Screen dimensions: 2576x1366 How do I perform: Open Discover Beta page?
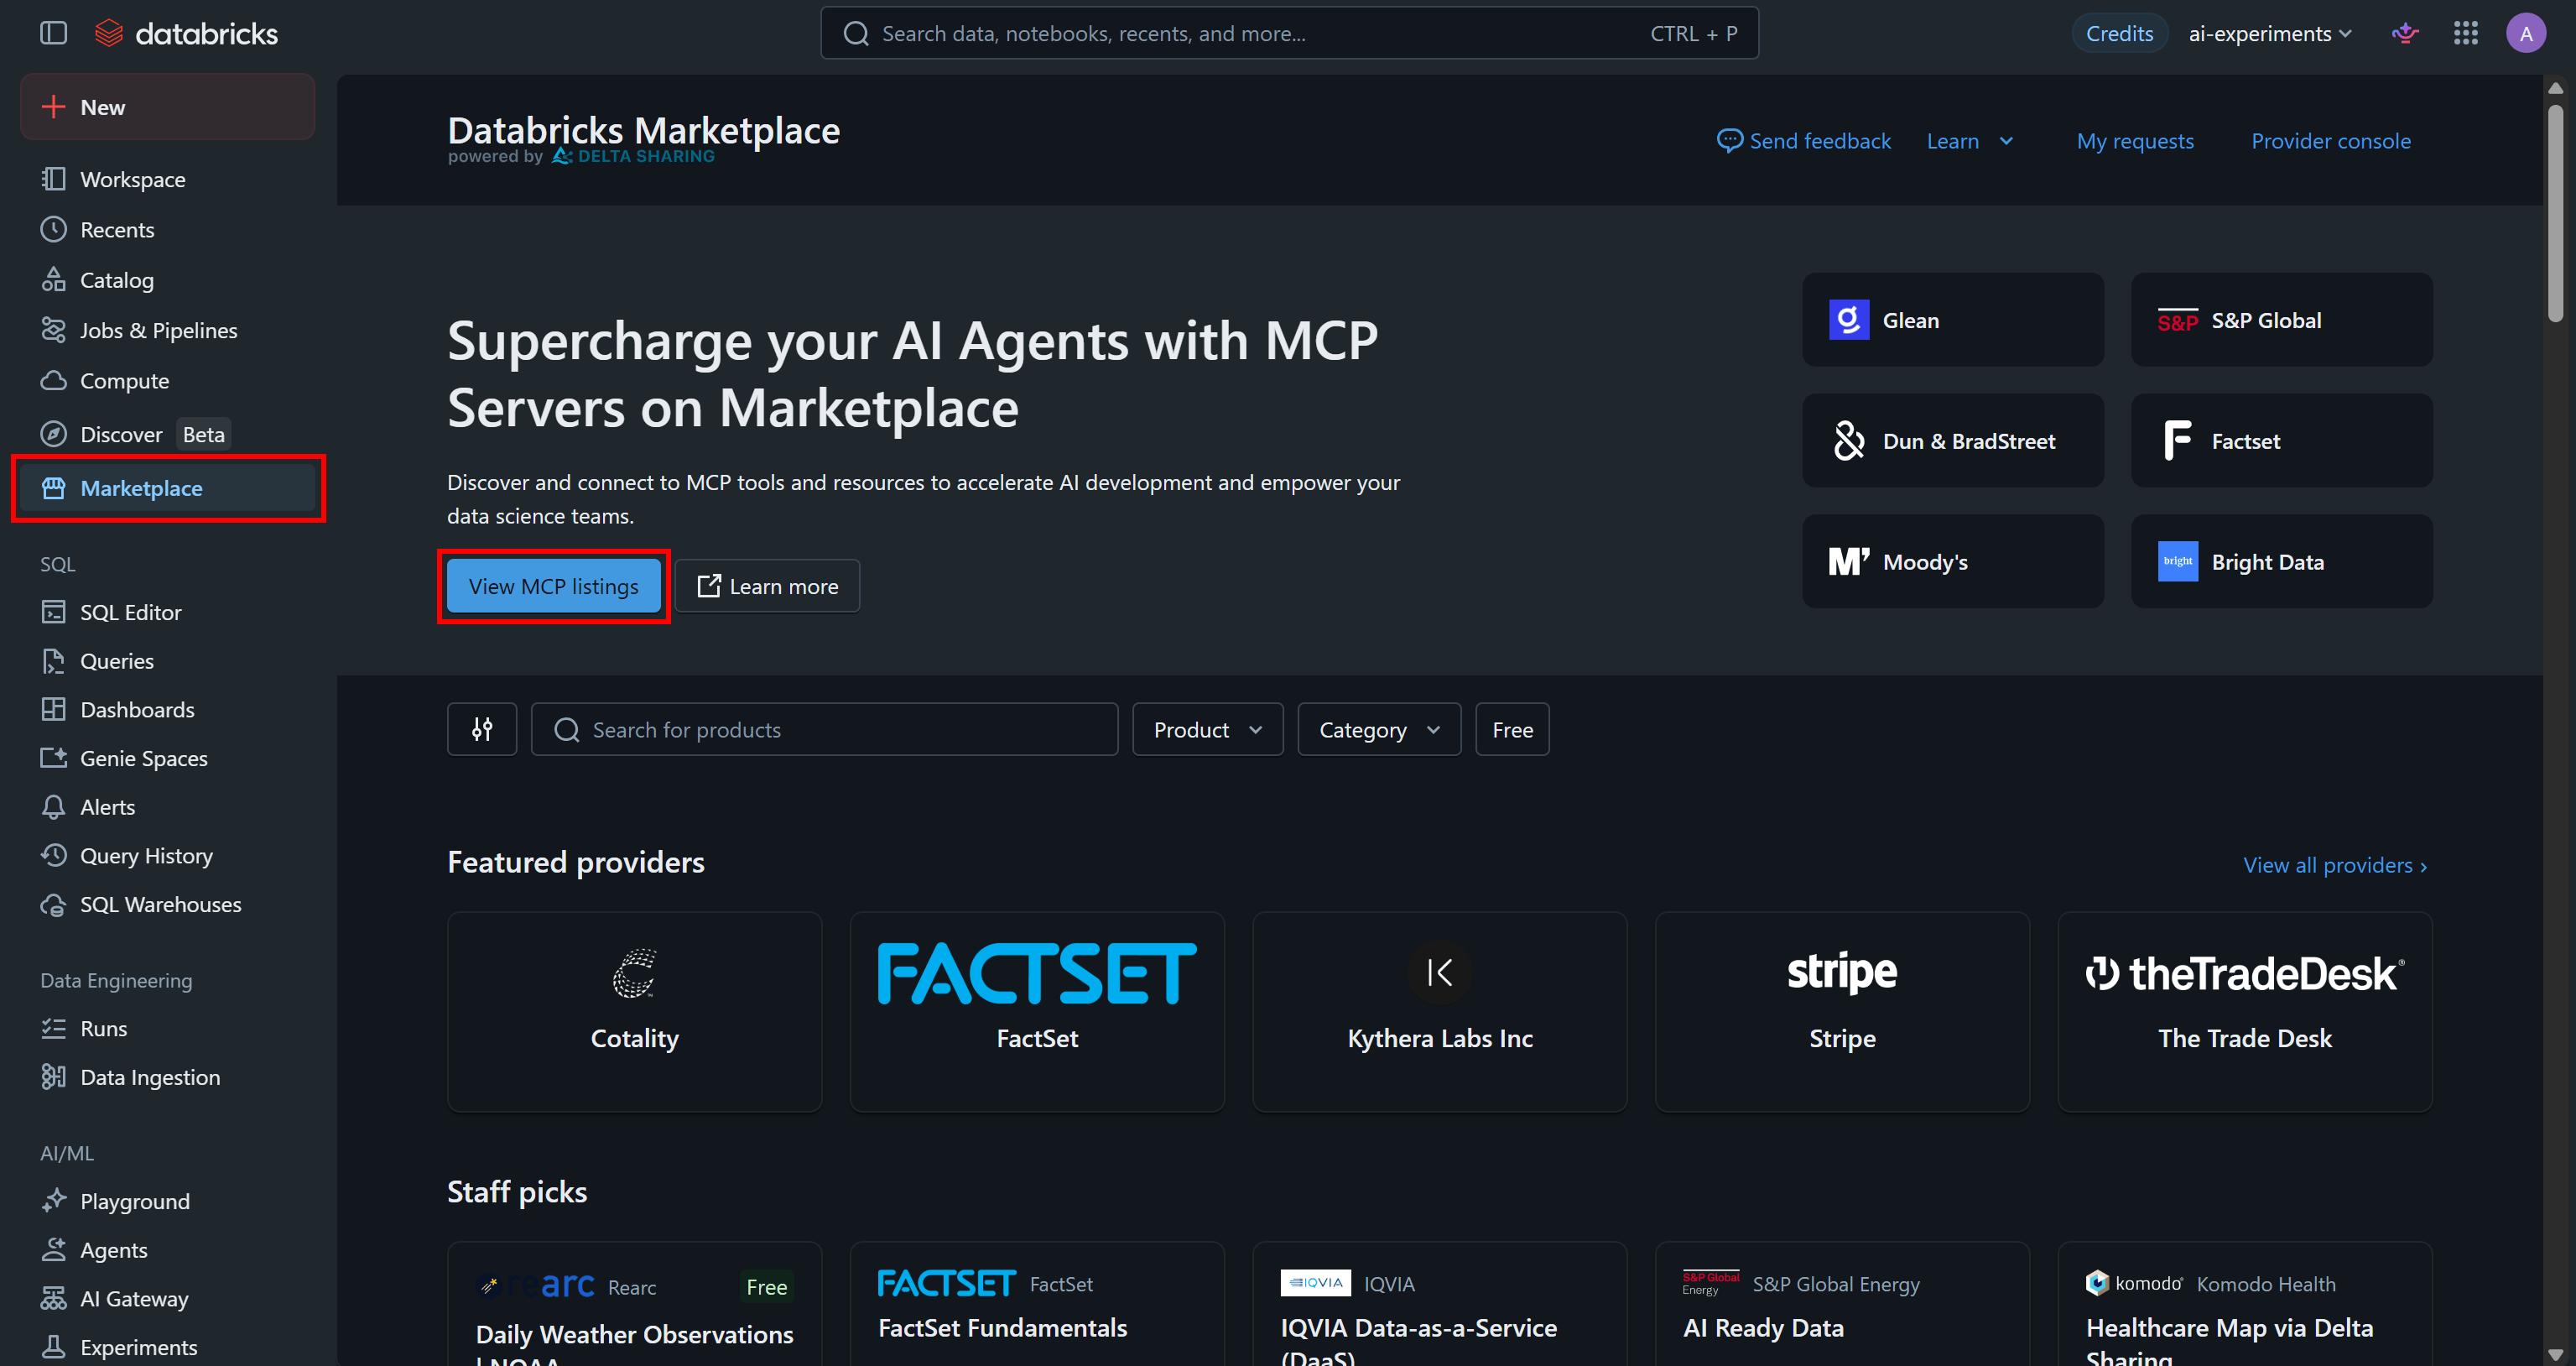click(x=168, y=434)
